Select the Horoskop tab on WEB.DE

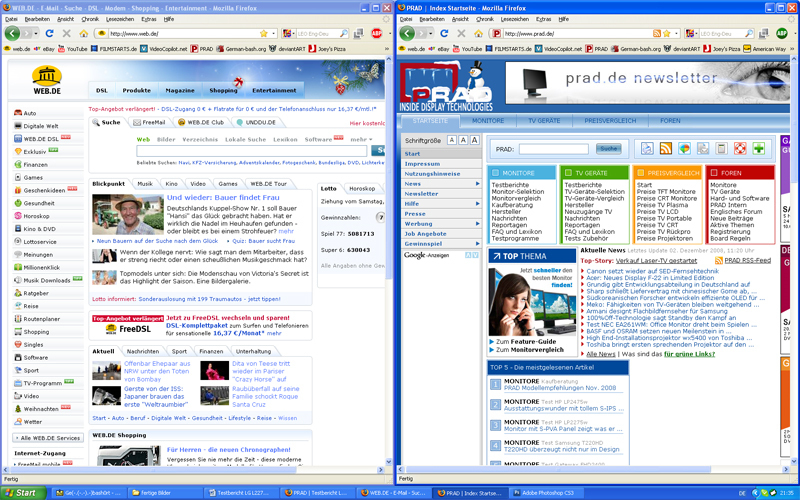tap(362, 188)
